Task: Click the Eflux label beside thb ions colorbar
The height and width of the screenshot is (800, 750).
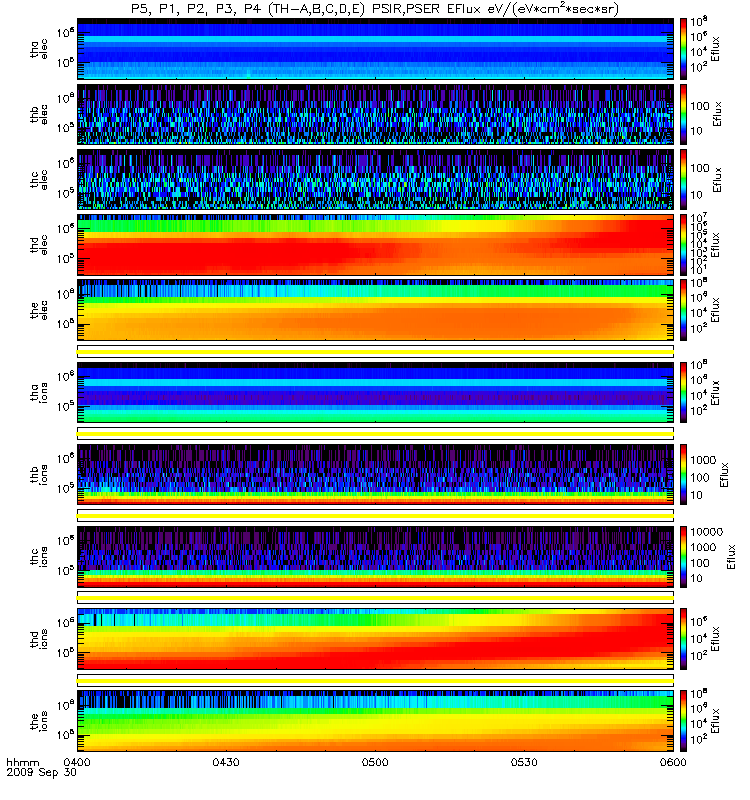Action: pos(724,474)
